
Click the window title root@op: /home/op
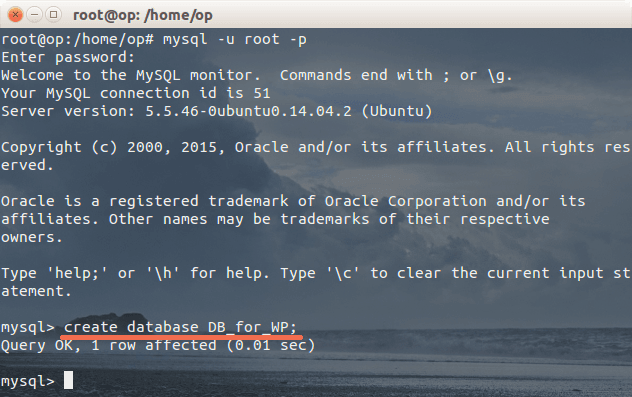tap(143, 15)
